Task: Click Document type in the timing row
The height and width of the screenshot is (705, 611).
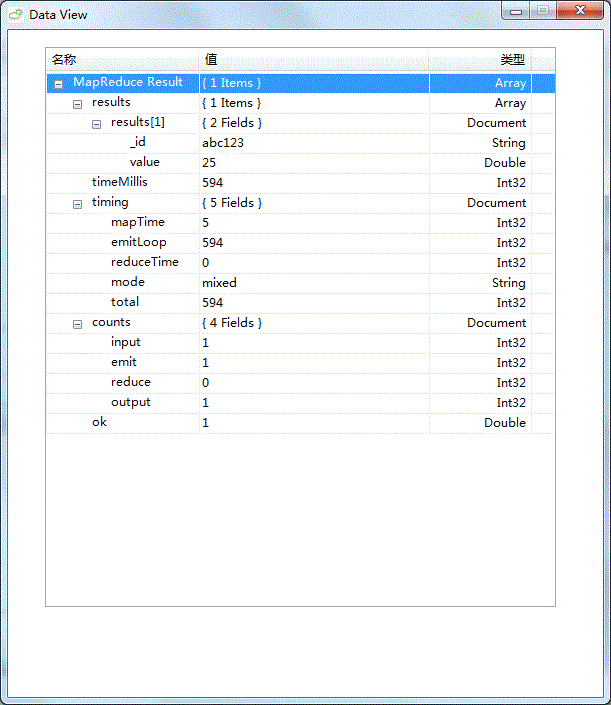Action: point(496,203)
